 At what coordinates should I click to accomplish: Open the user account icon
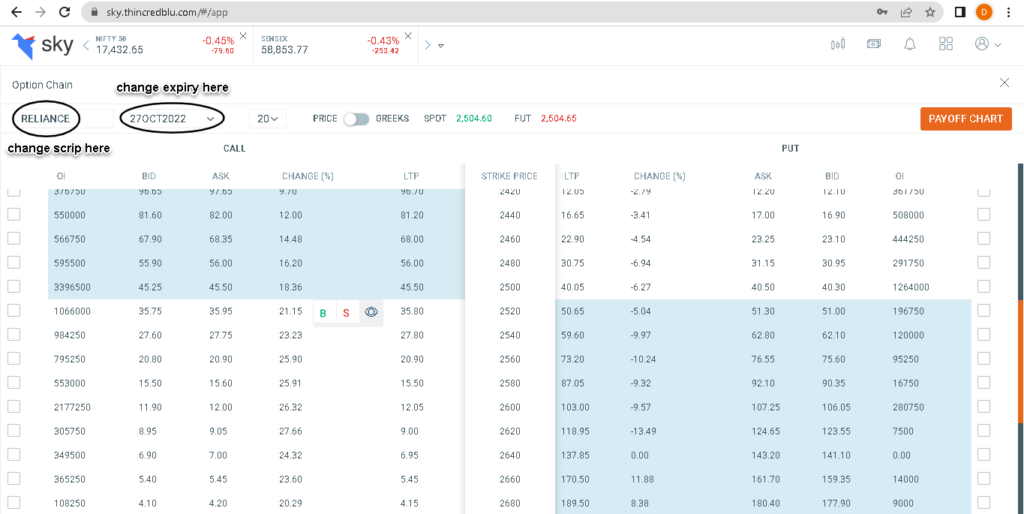pos(982,44)
